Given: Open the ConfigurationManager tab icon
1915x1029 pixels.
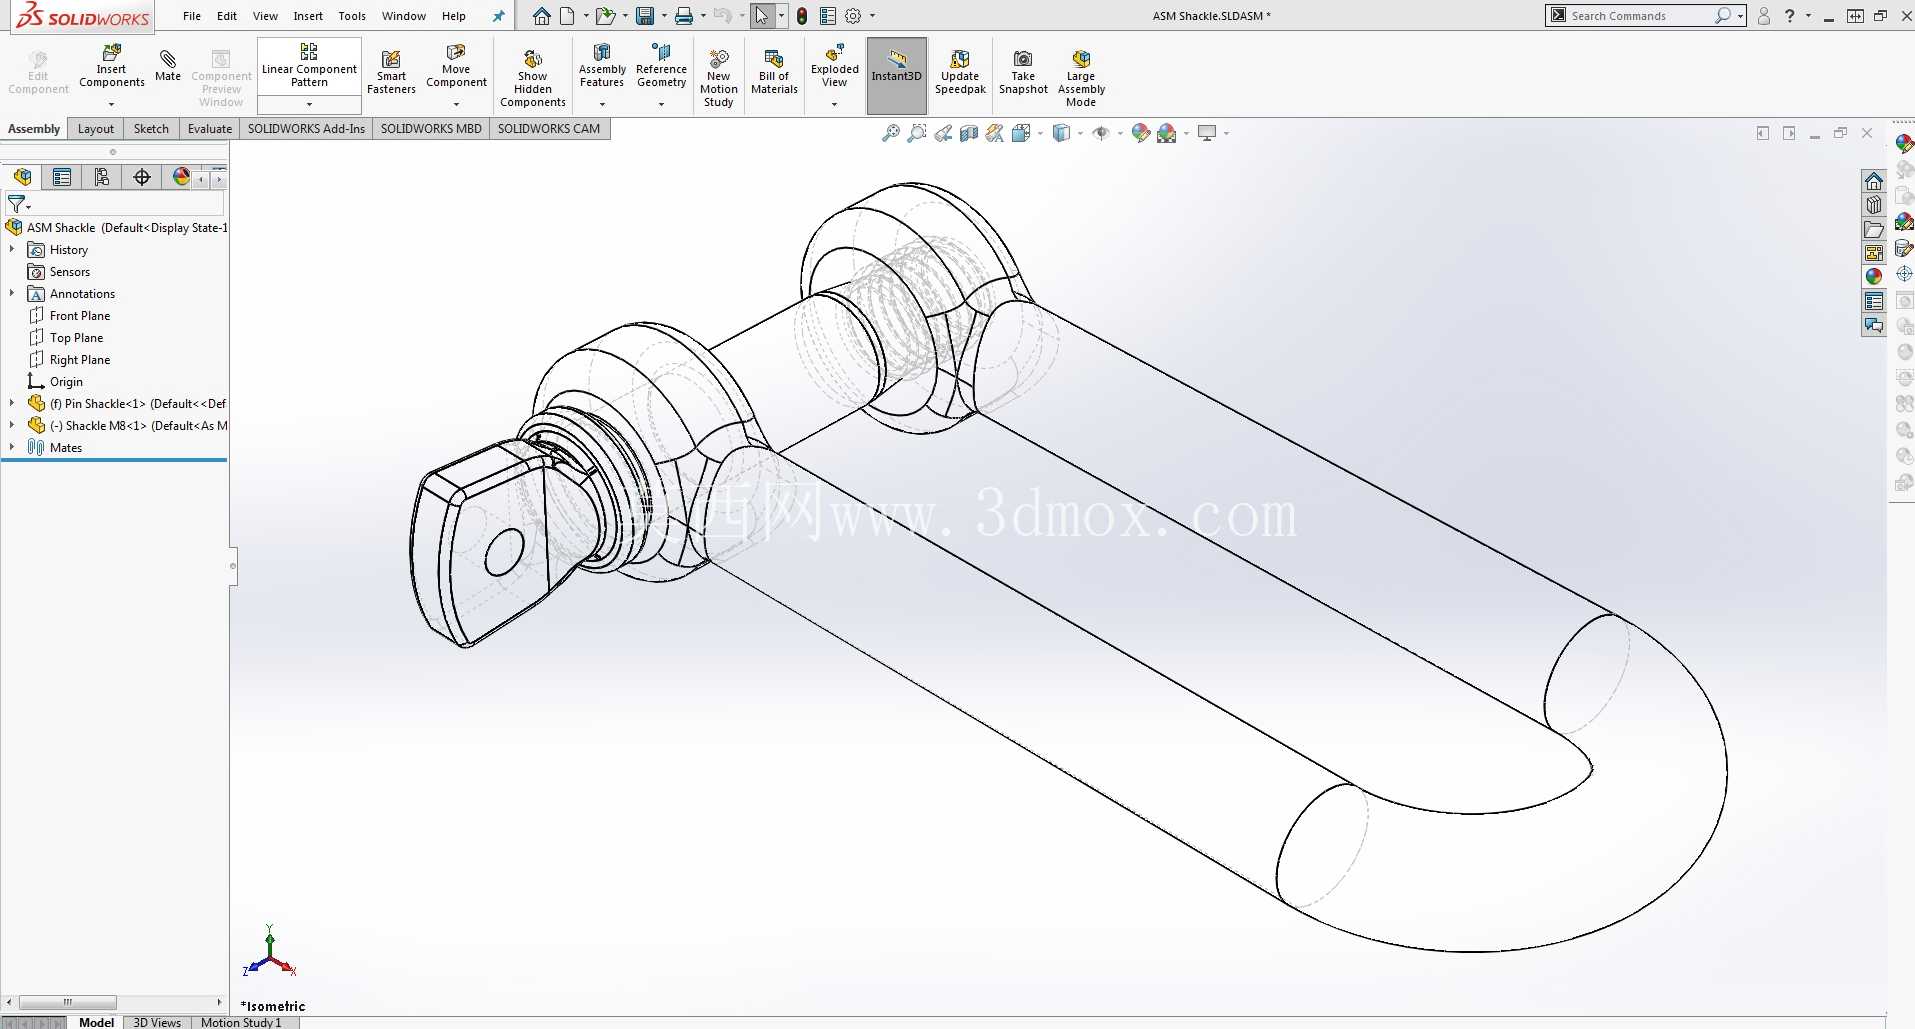Looking at the screenshot, I should 102,177.
